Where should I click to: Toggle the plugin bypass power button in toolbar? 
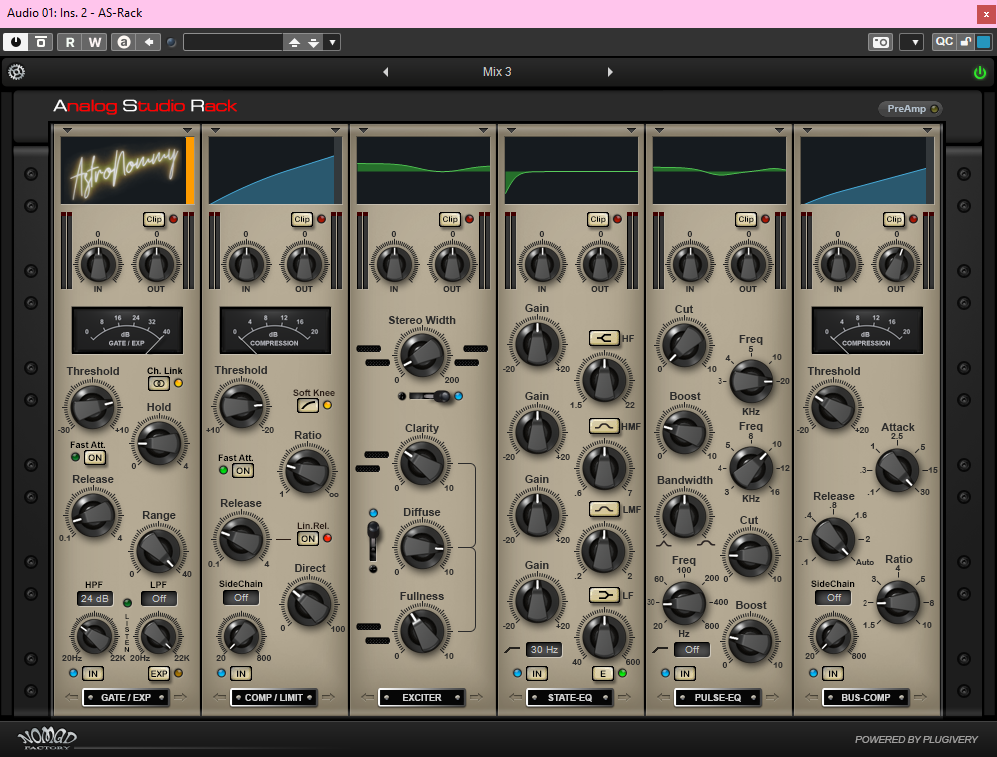(x=16, y=42)
